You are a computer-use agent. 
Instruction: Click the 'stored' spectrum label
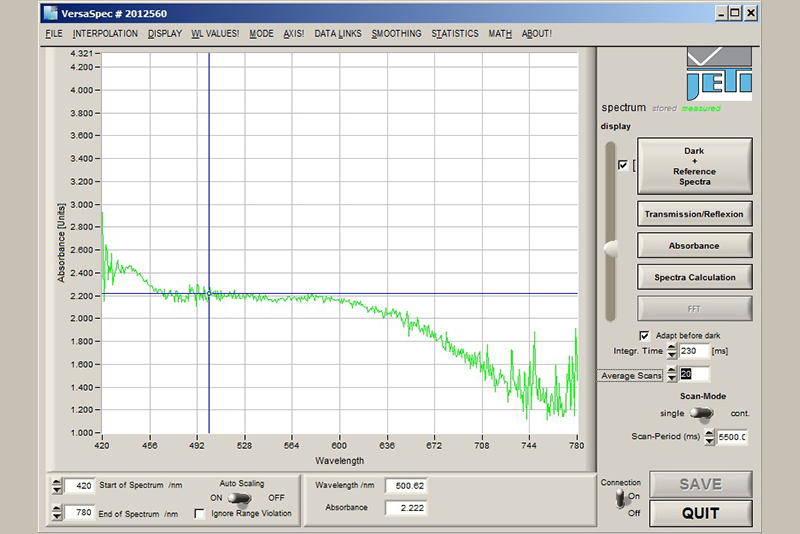[x=664, y=108]
